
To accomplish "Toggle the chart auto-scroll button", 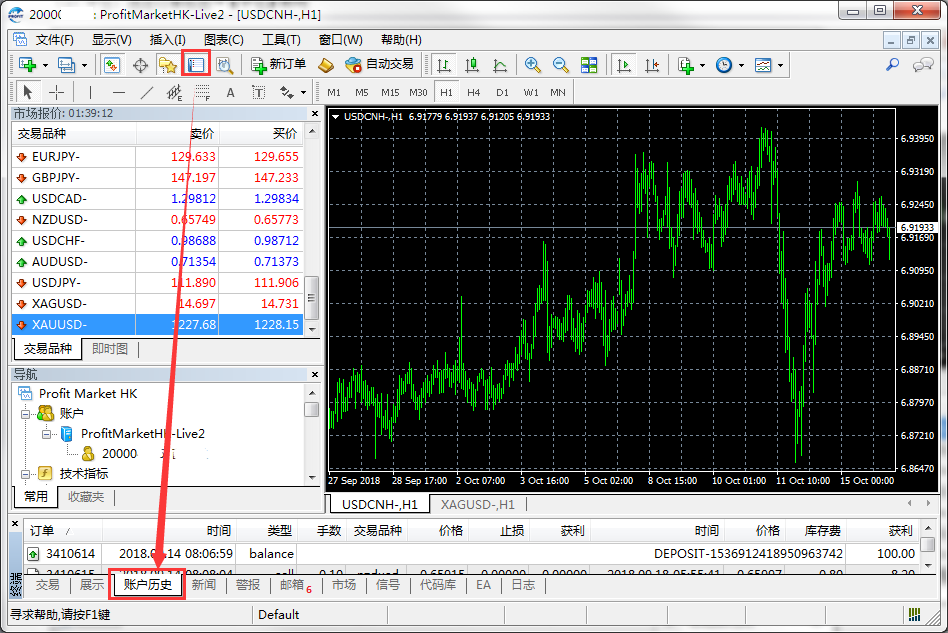I will point(624,65).
